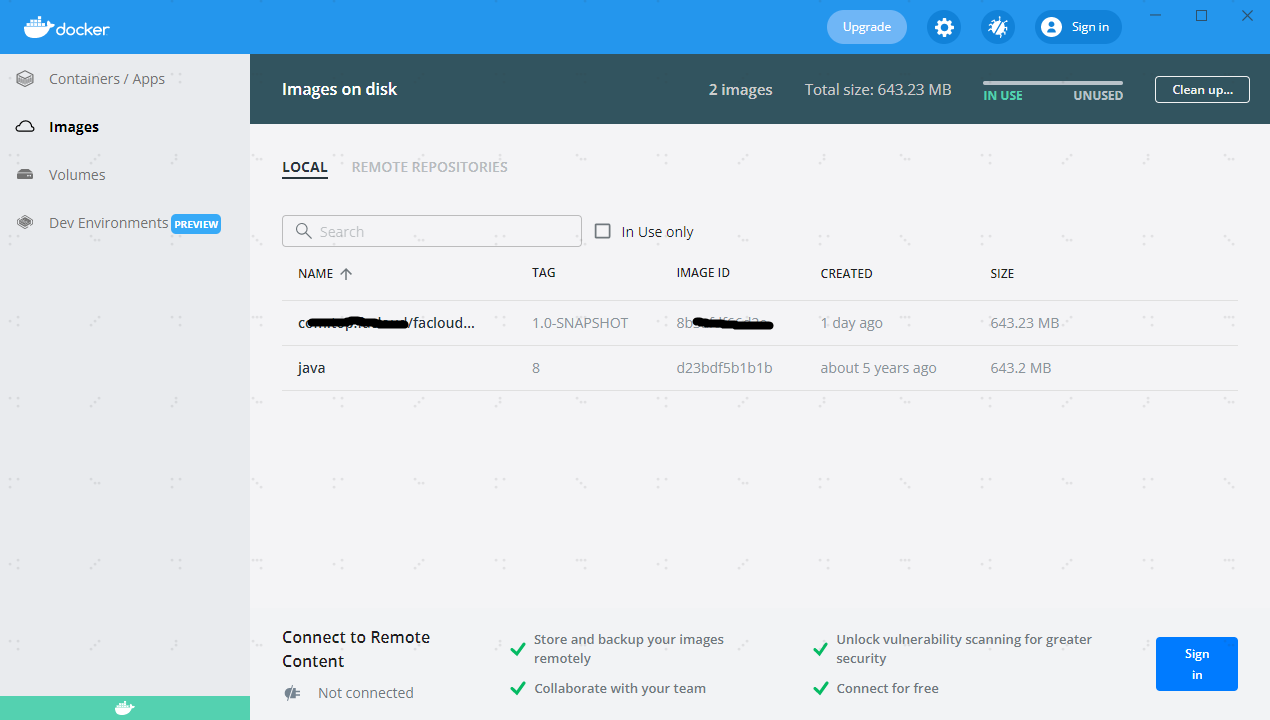Minimize the Docker Desktop window
1270x720 pixels.
[x=1156, y=15]
